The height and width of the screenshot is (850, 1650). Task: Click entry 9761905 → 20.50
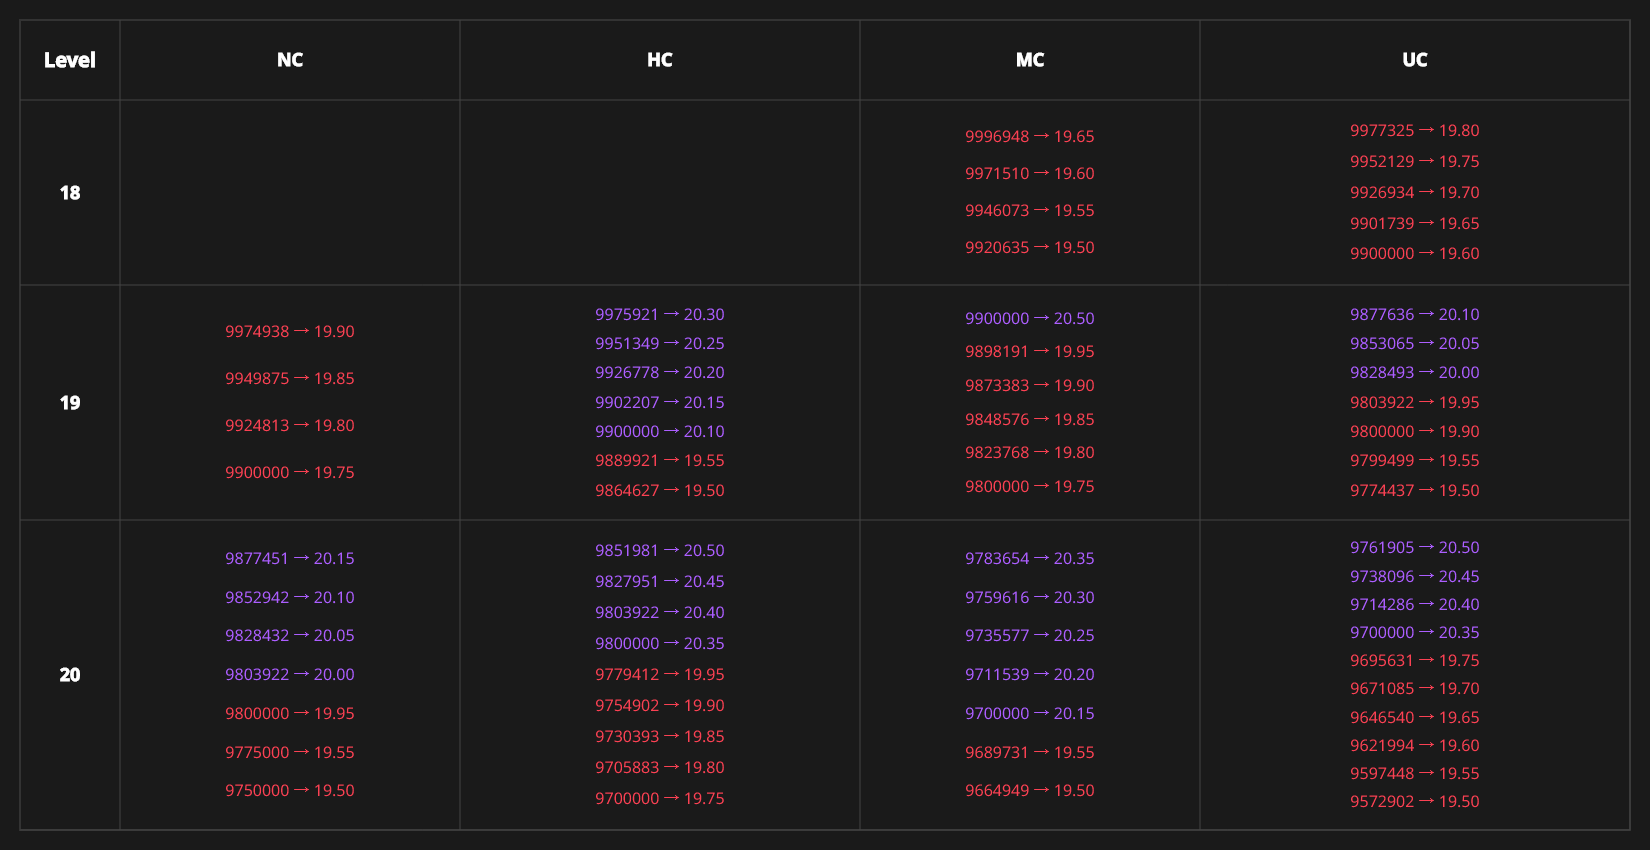click(1414, 547)
